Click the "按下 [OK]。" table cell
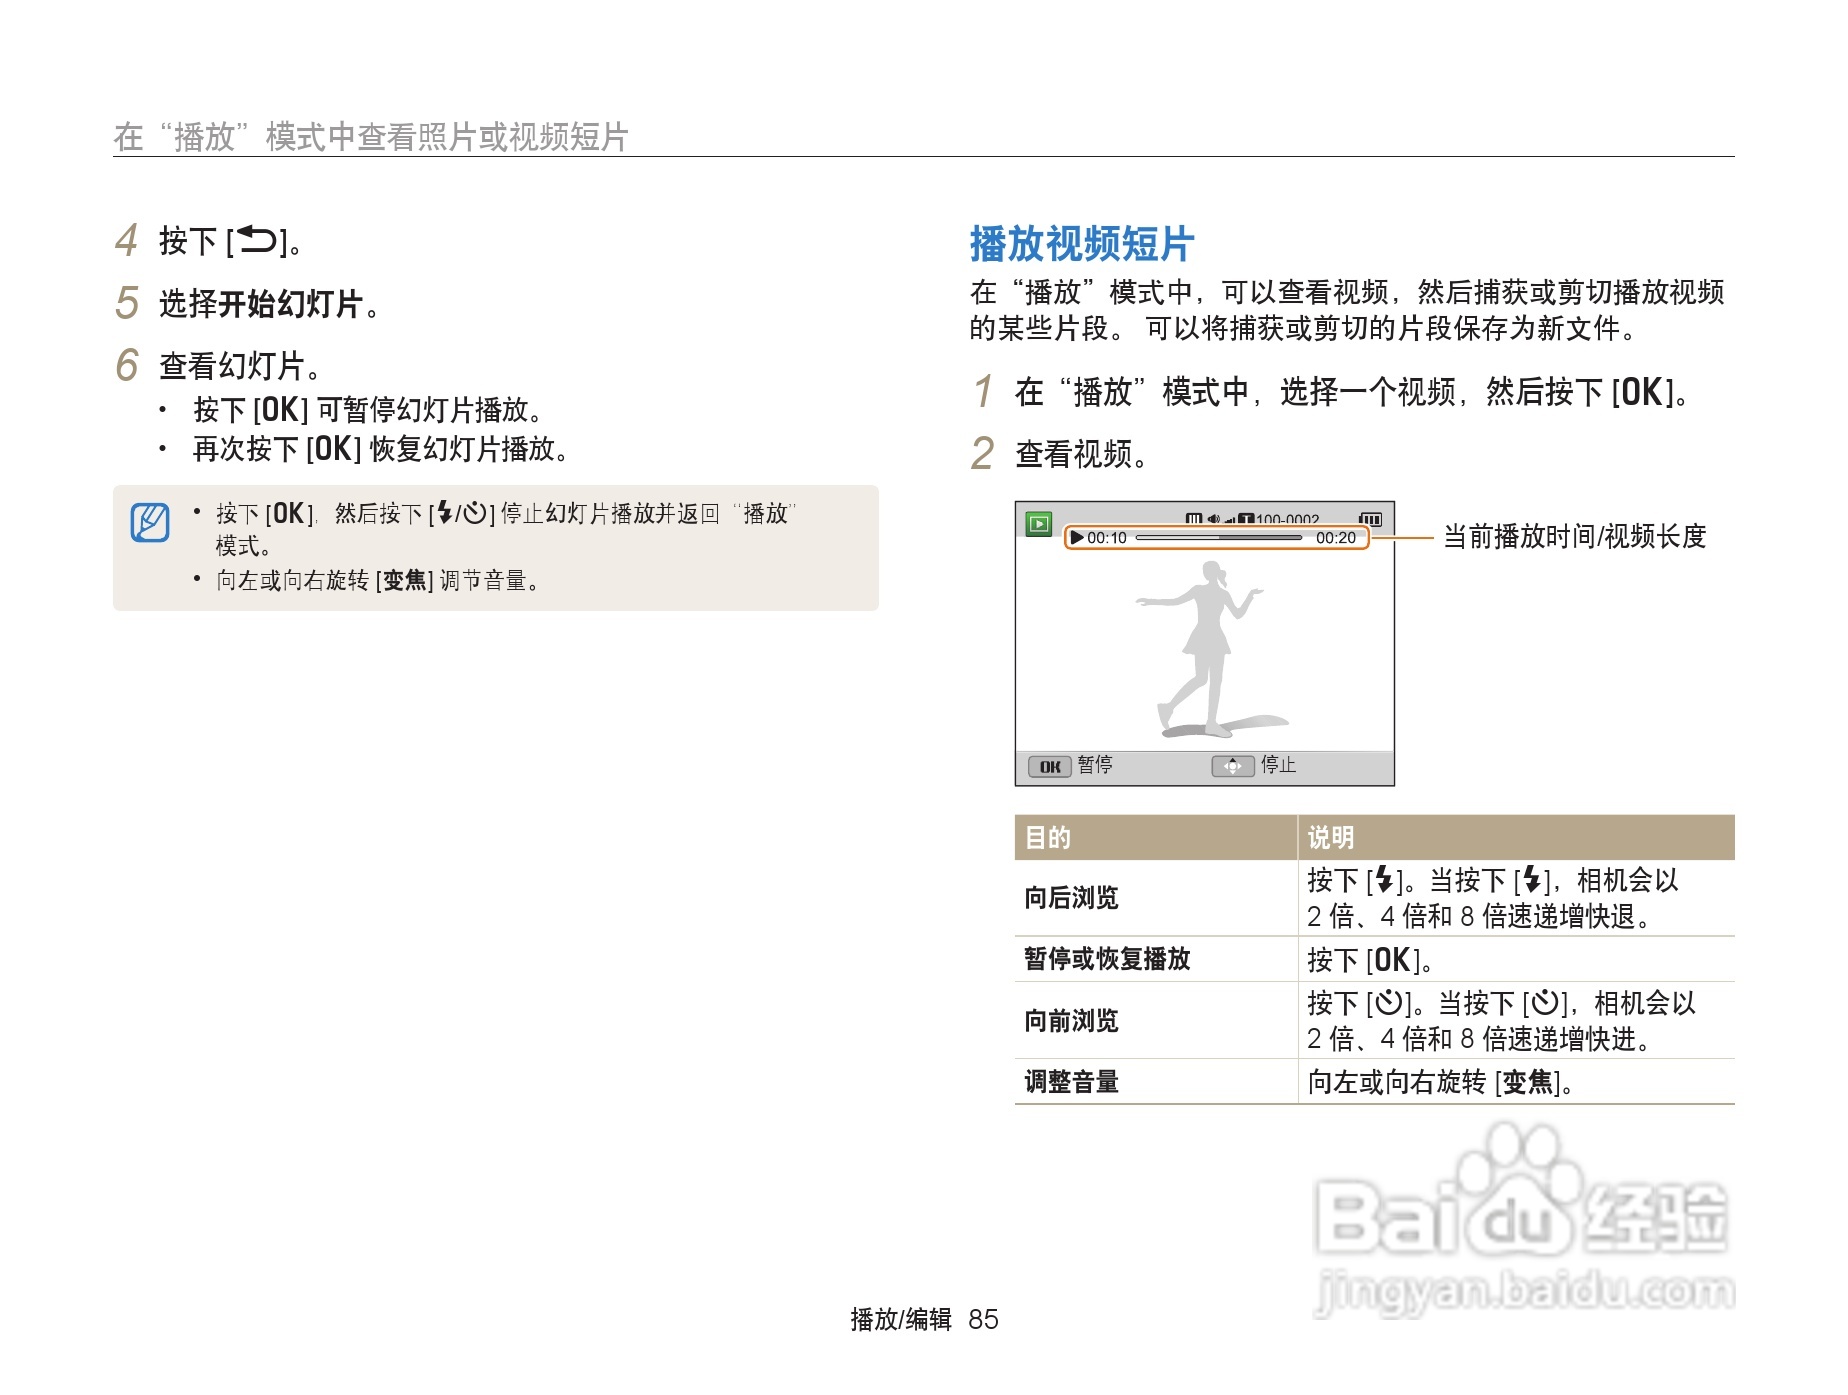The height and width of the screenshot is (1395, 1848). [x=1371, y=960]
